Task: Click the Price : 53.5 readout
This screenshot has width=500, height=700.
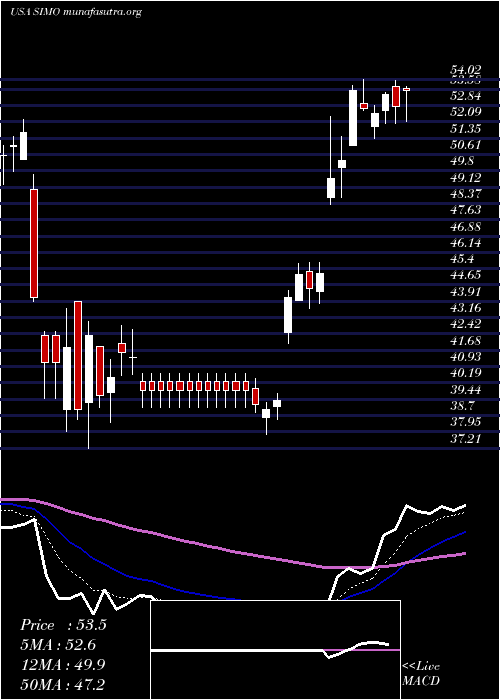Action: pyautogui.click(x=63, y=625)
